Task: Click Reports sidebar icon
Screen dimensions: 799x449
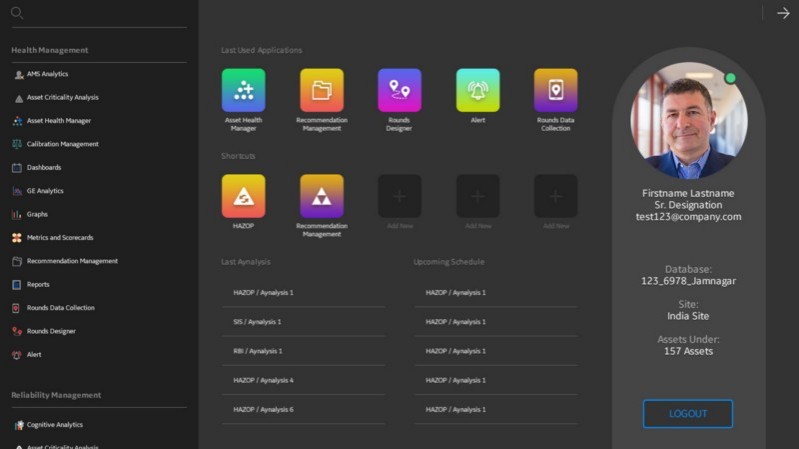Action: [17, 285]
